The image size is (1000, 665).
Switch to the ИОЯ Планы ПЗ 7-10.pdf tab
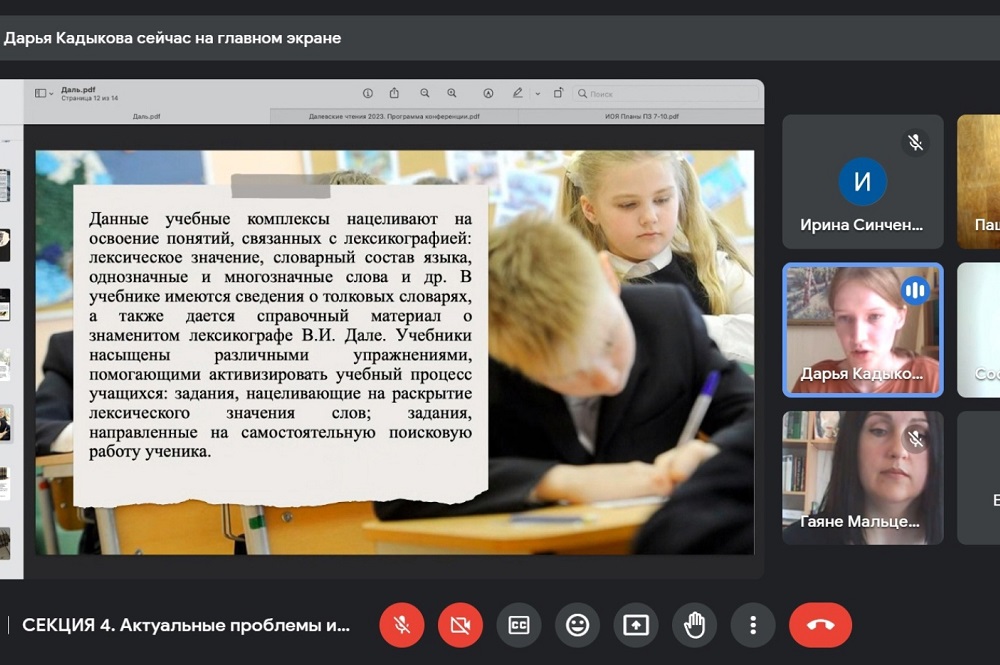tap(641, 116)
